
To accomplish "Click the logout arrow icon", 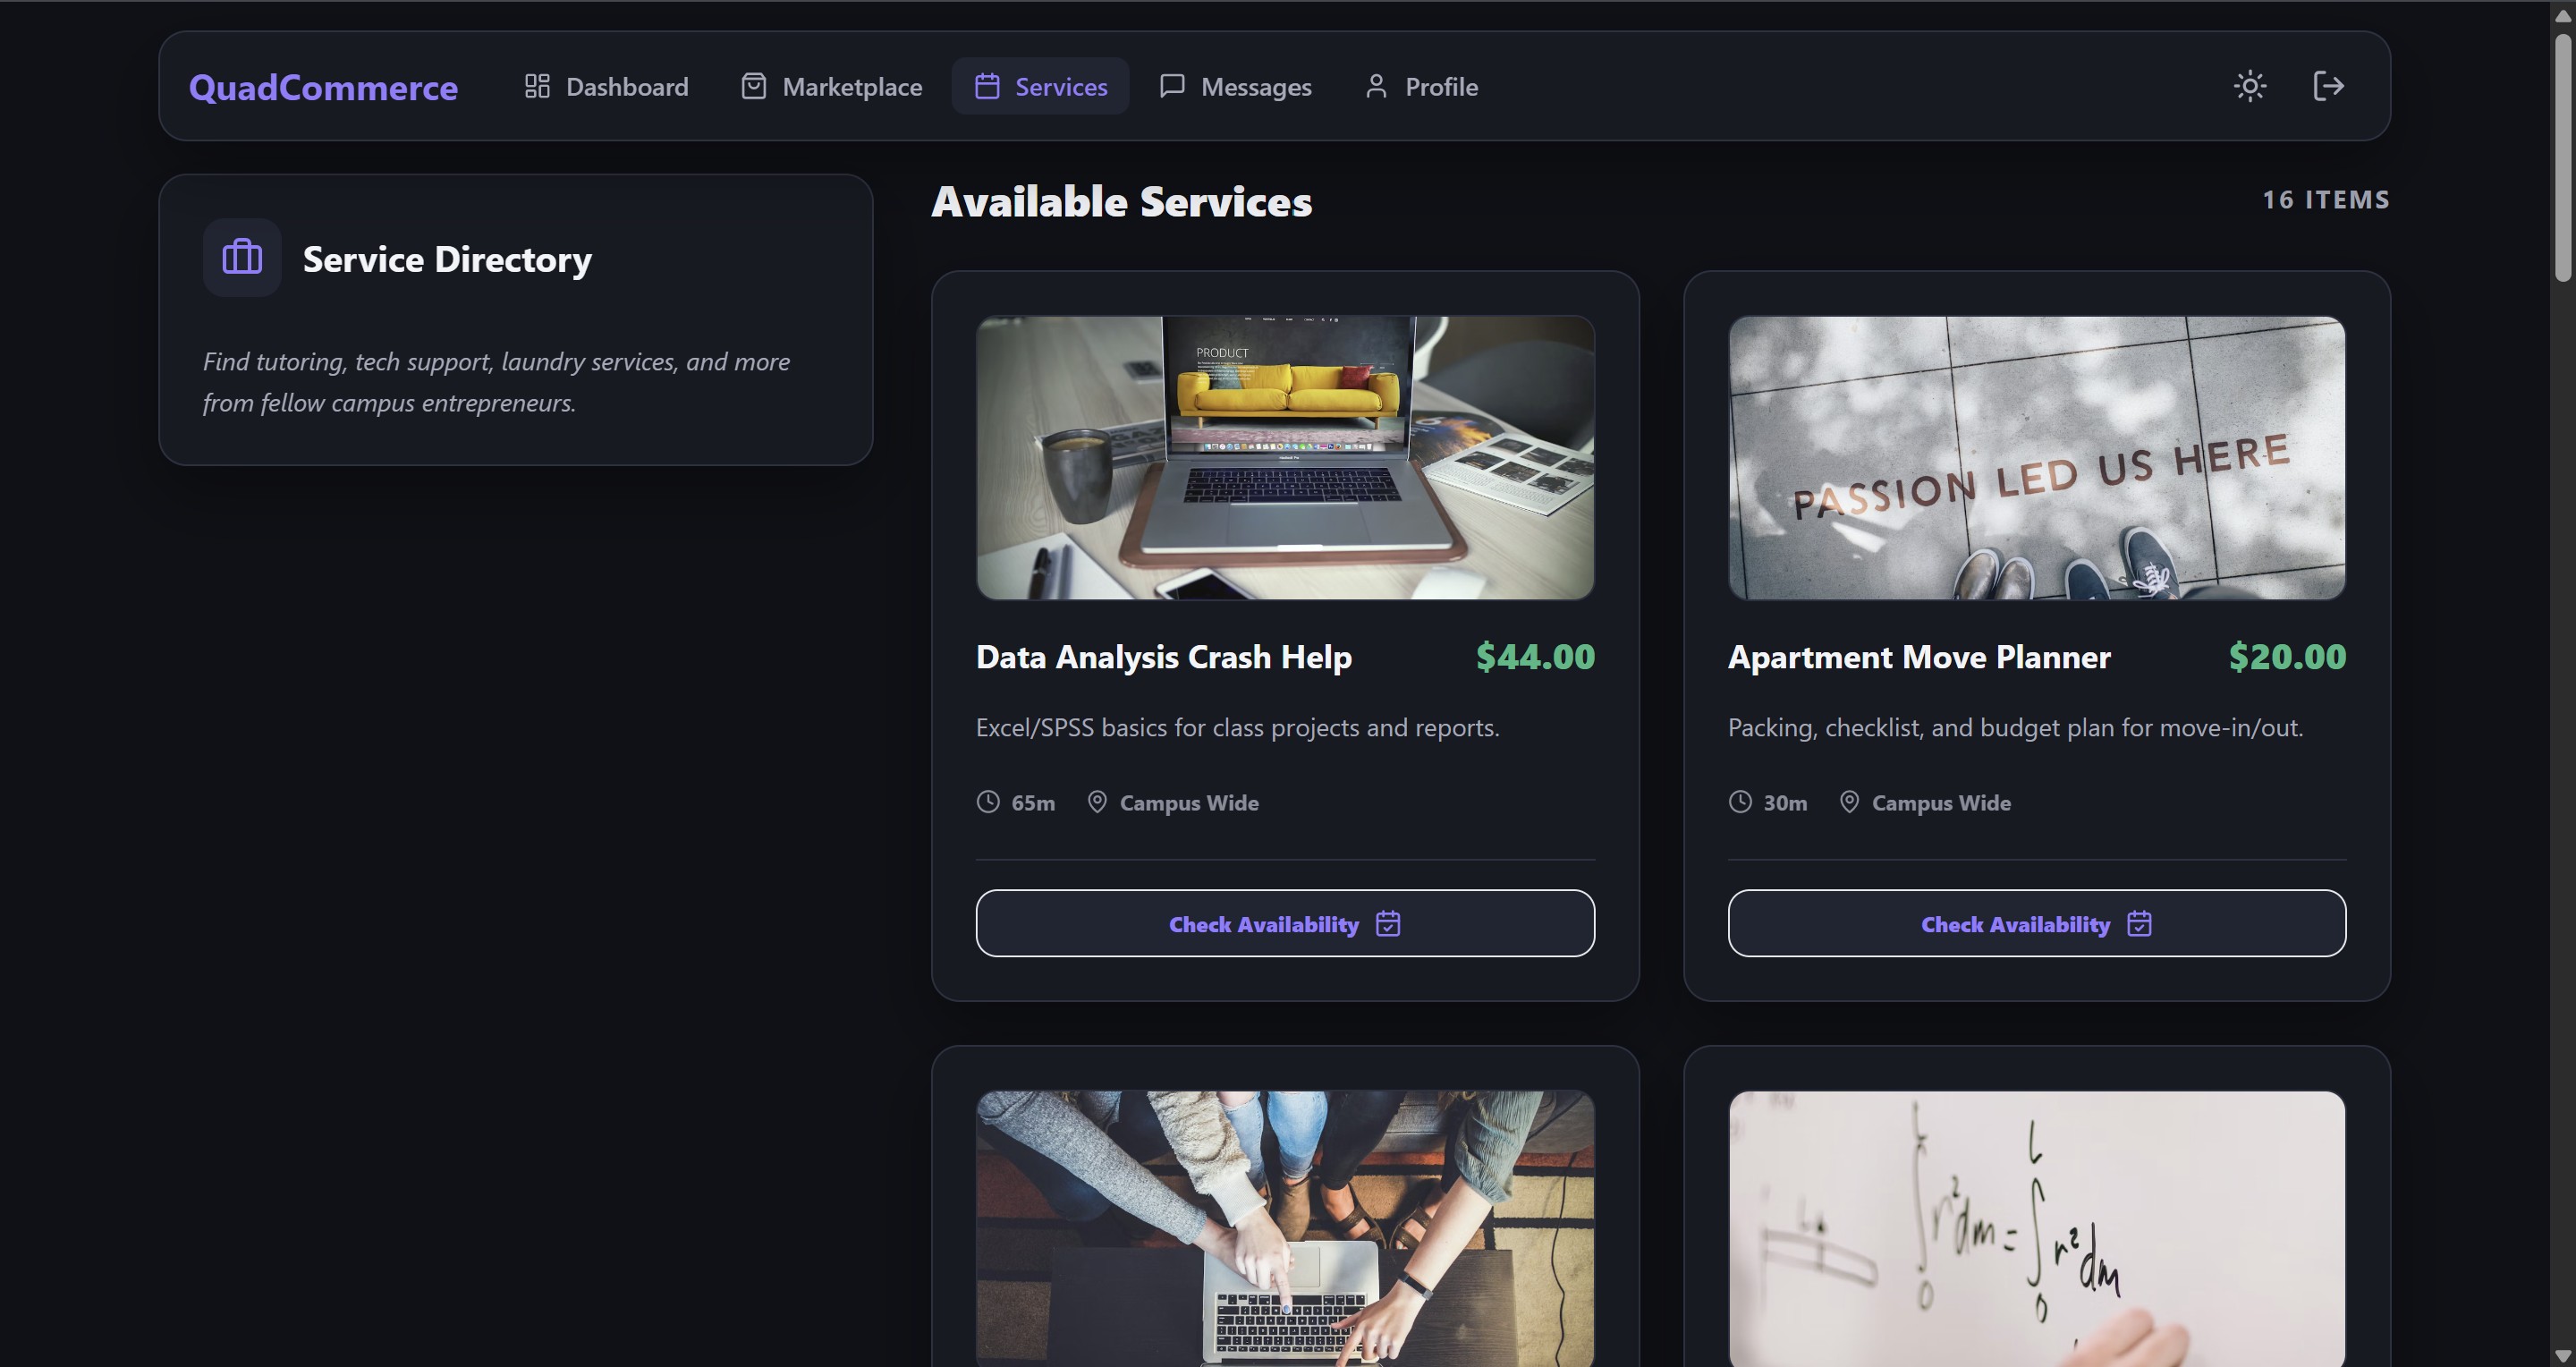I will (x=2328, y=86).
